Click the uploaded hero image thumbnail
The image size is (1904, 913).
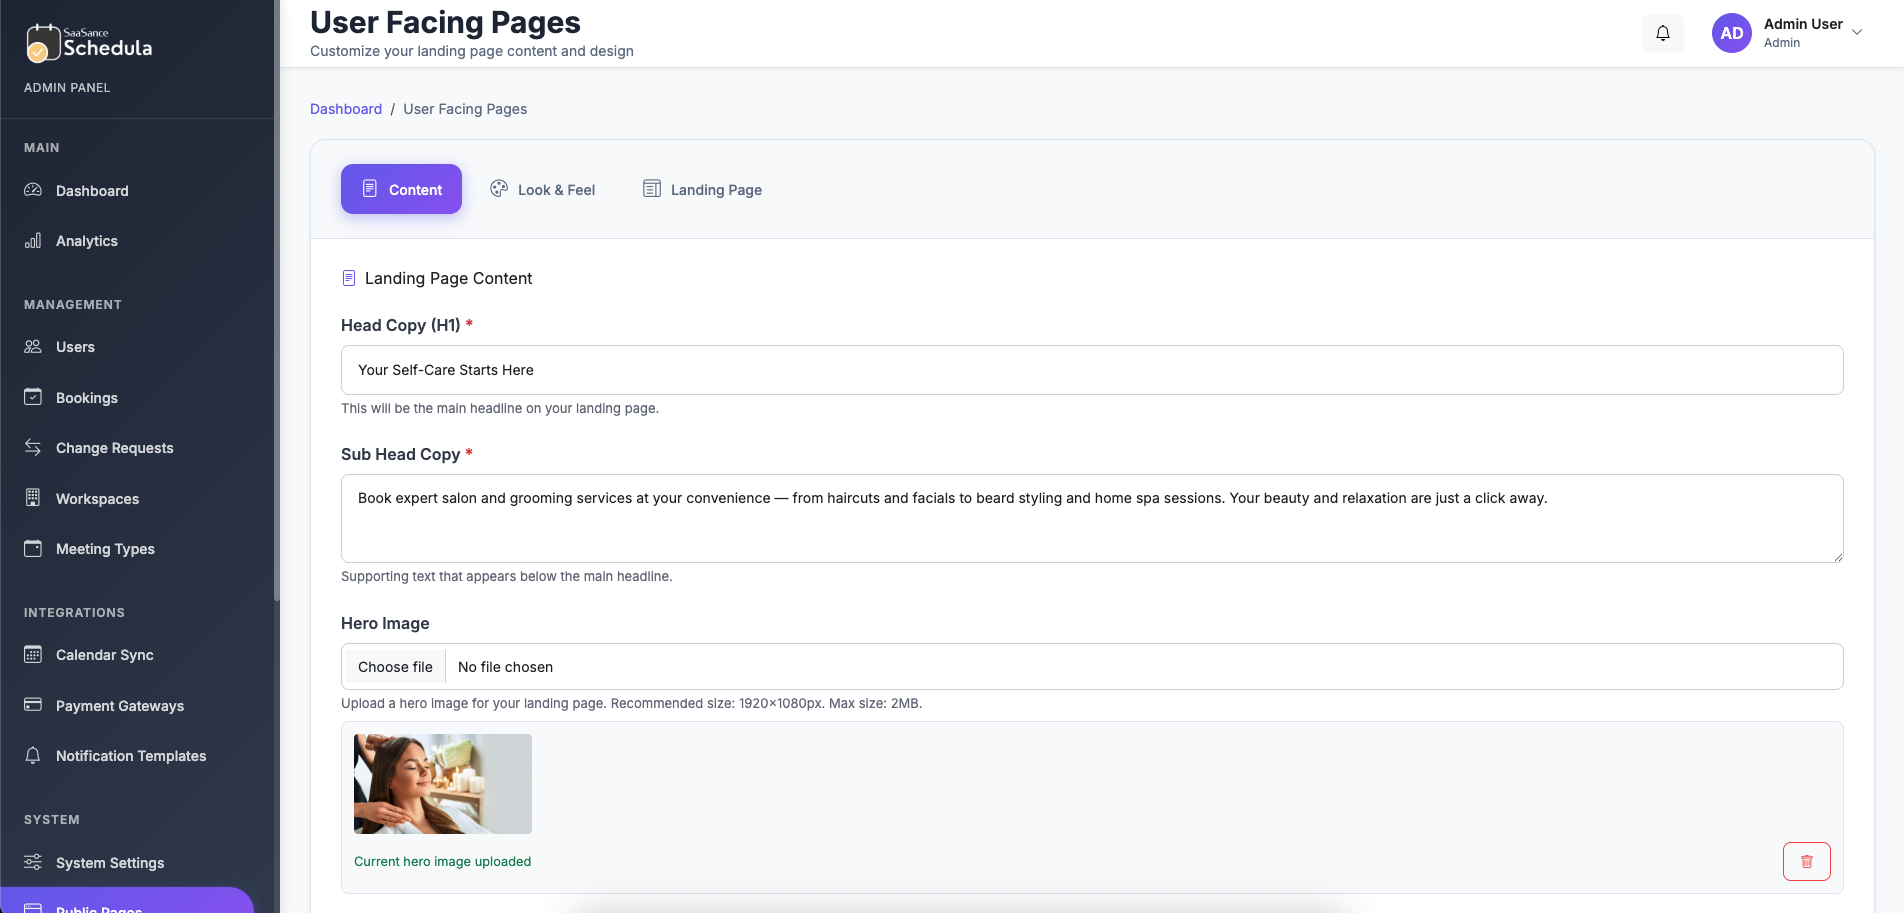(442, 783)
